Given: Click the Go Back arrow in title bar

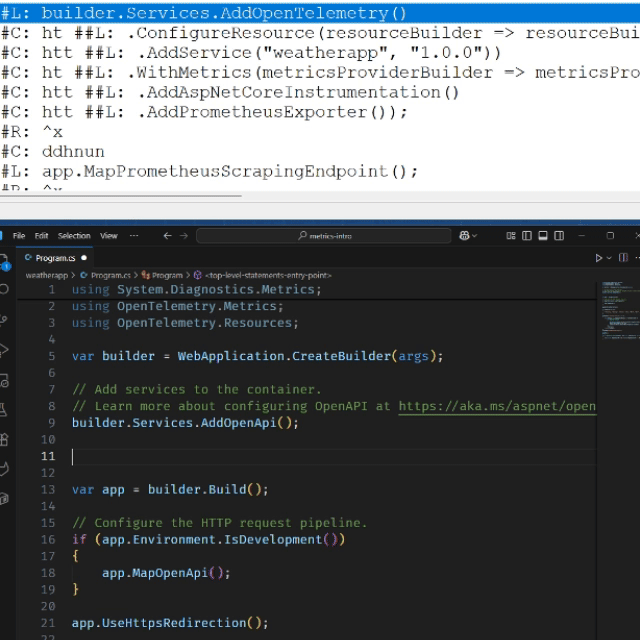Looking at the screenshot, I should [166, 236].
